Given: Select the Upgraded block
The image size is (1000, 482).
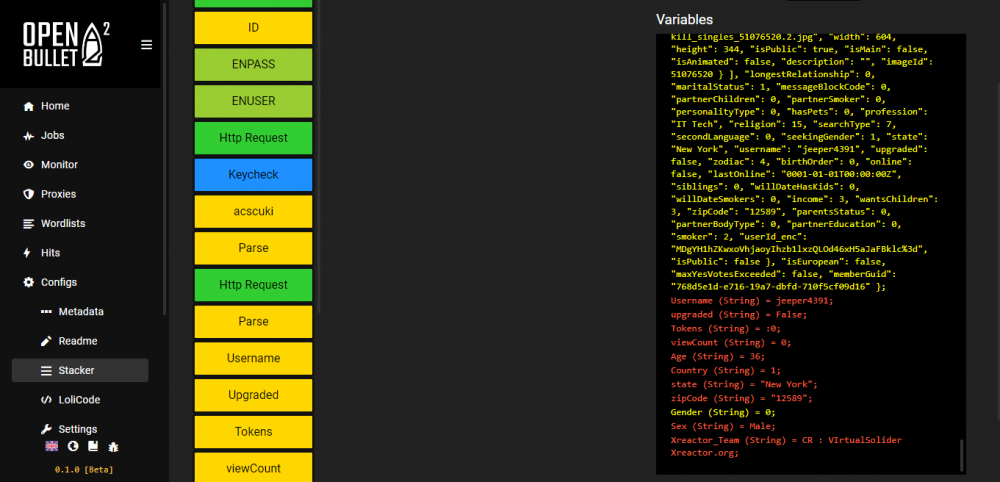Looking at the screenshot, I should point(253,395).
